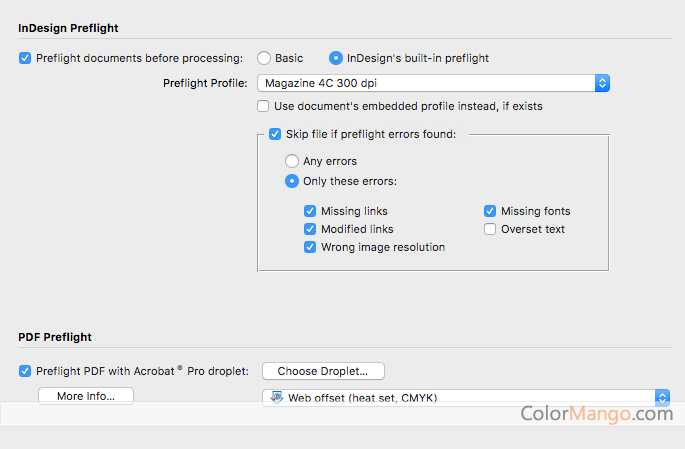685x449 pixels.
Task: Disable Wrong image resolution checkbox
Action: point(310,247)
